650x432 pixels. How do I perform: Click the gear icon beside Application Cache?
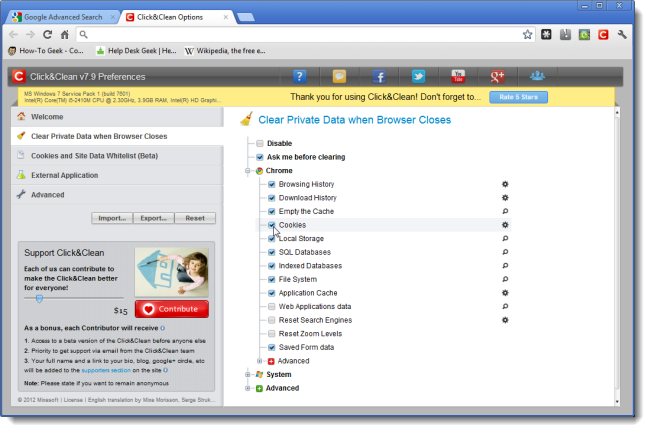click(505, 293)
